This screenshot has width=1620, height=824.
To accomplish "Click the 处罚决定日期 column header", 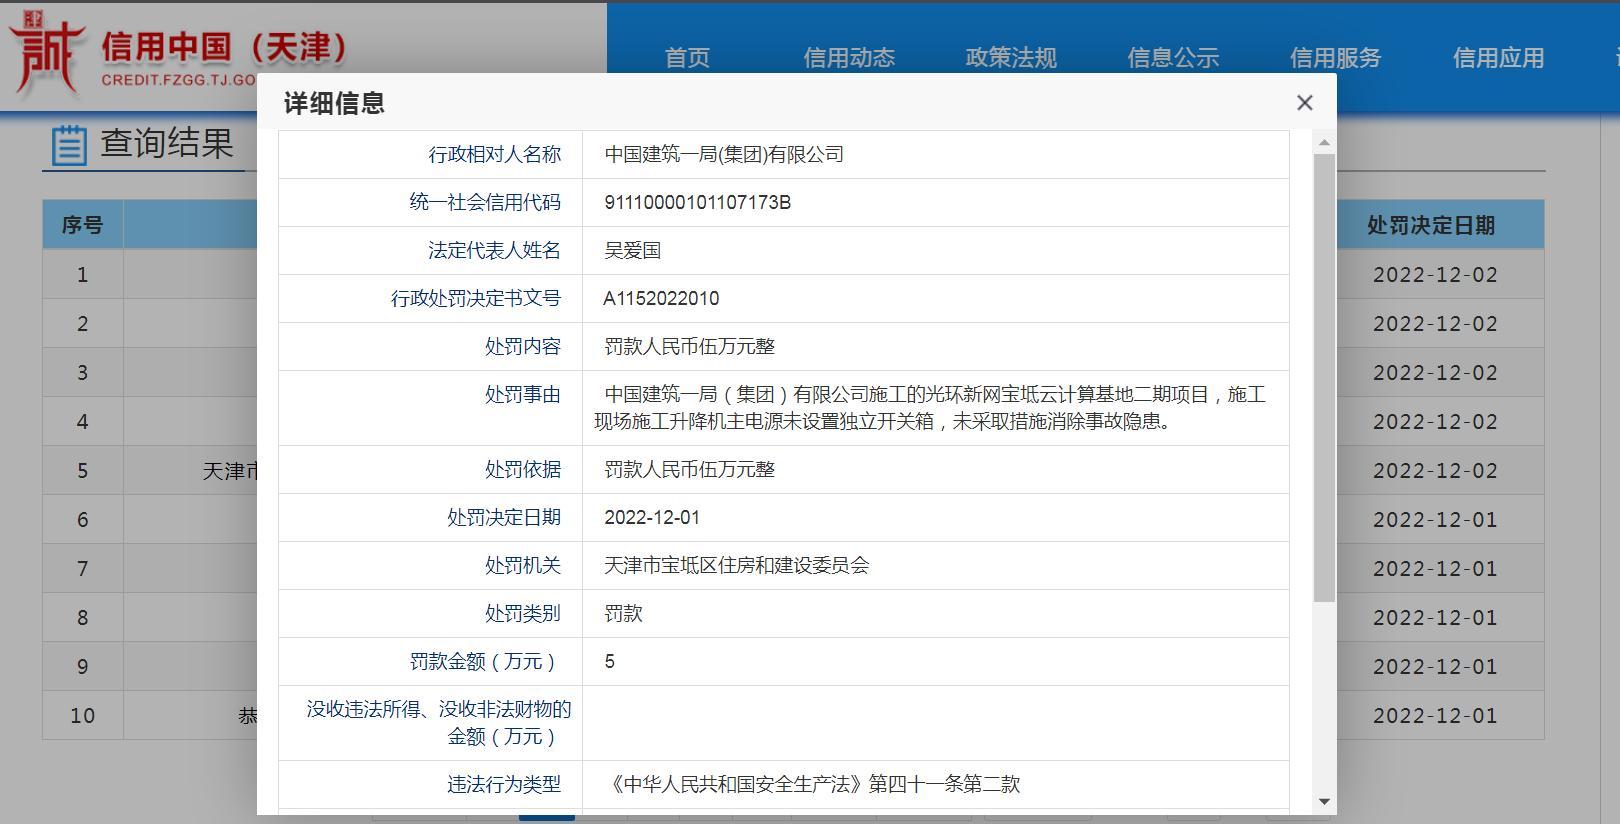I will coord(1431,226).
